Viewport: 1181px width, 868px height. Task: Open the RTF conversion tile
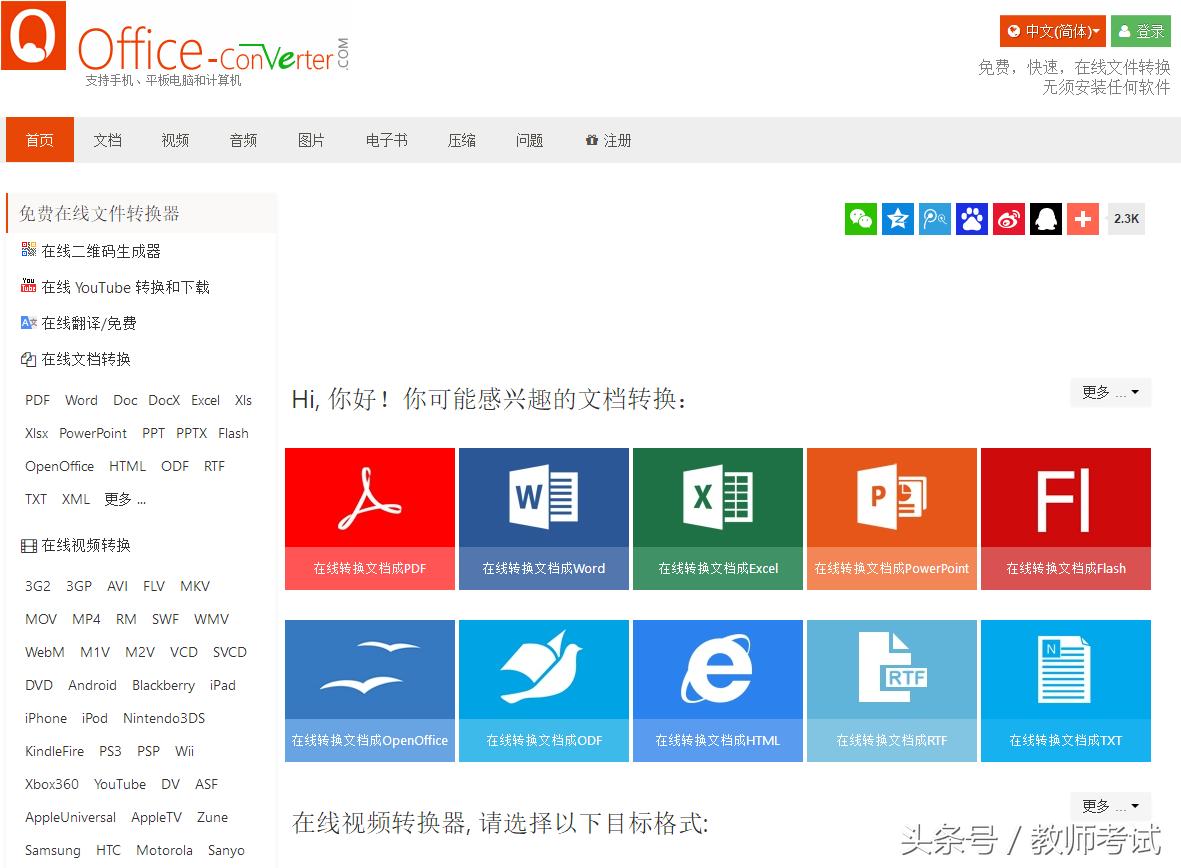pyautogui.click(x=892, y=691)
